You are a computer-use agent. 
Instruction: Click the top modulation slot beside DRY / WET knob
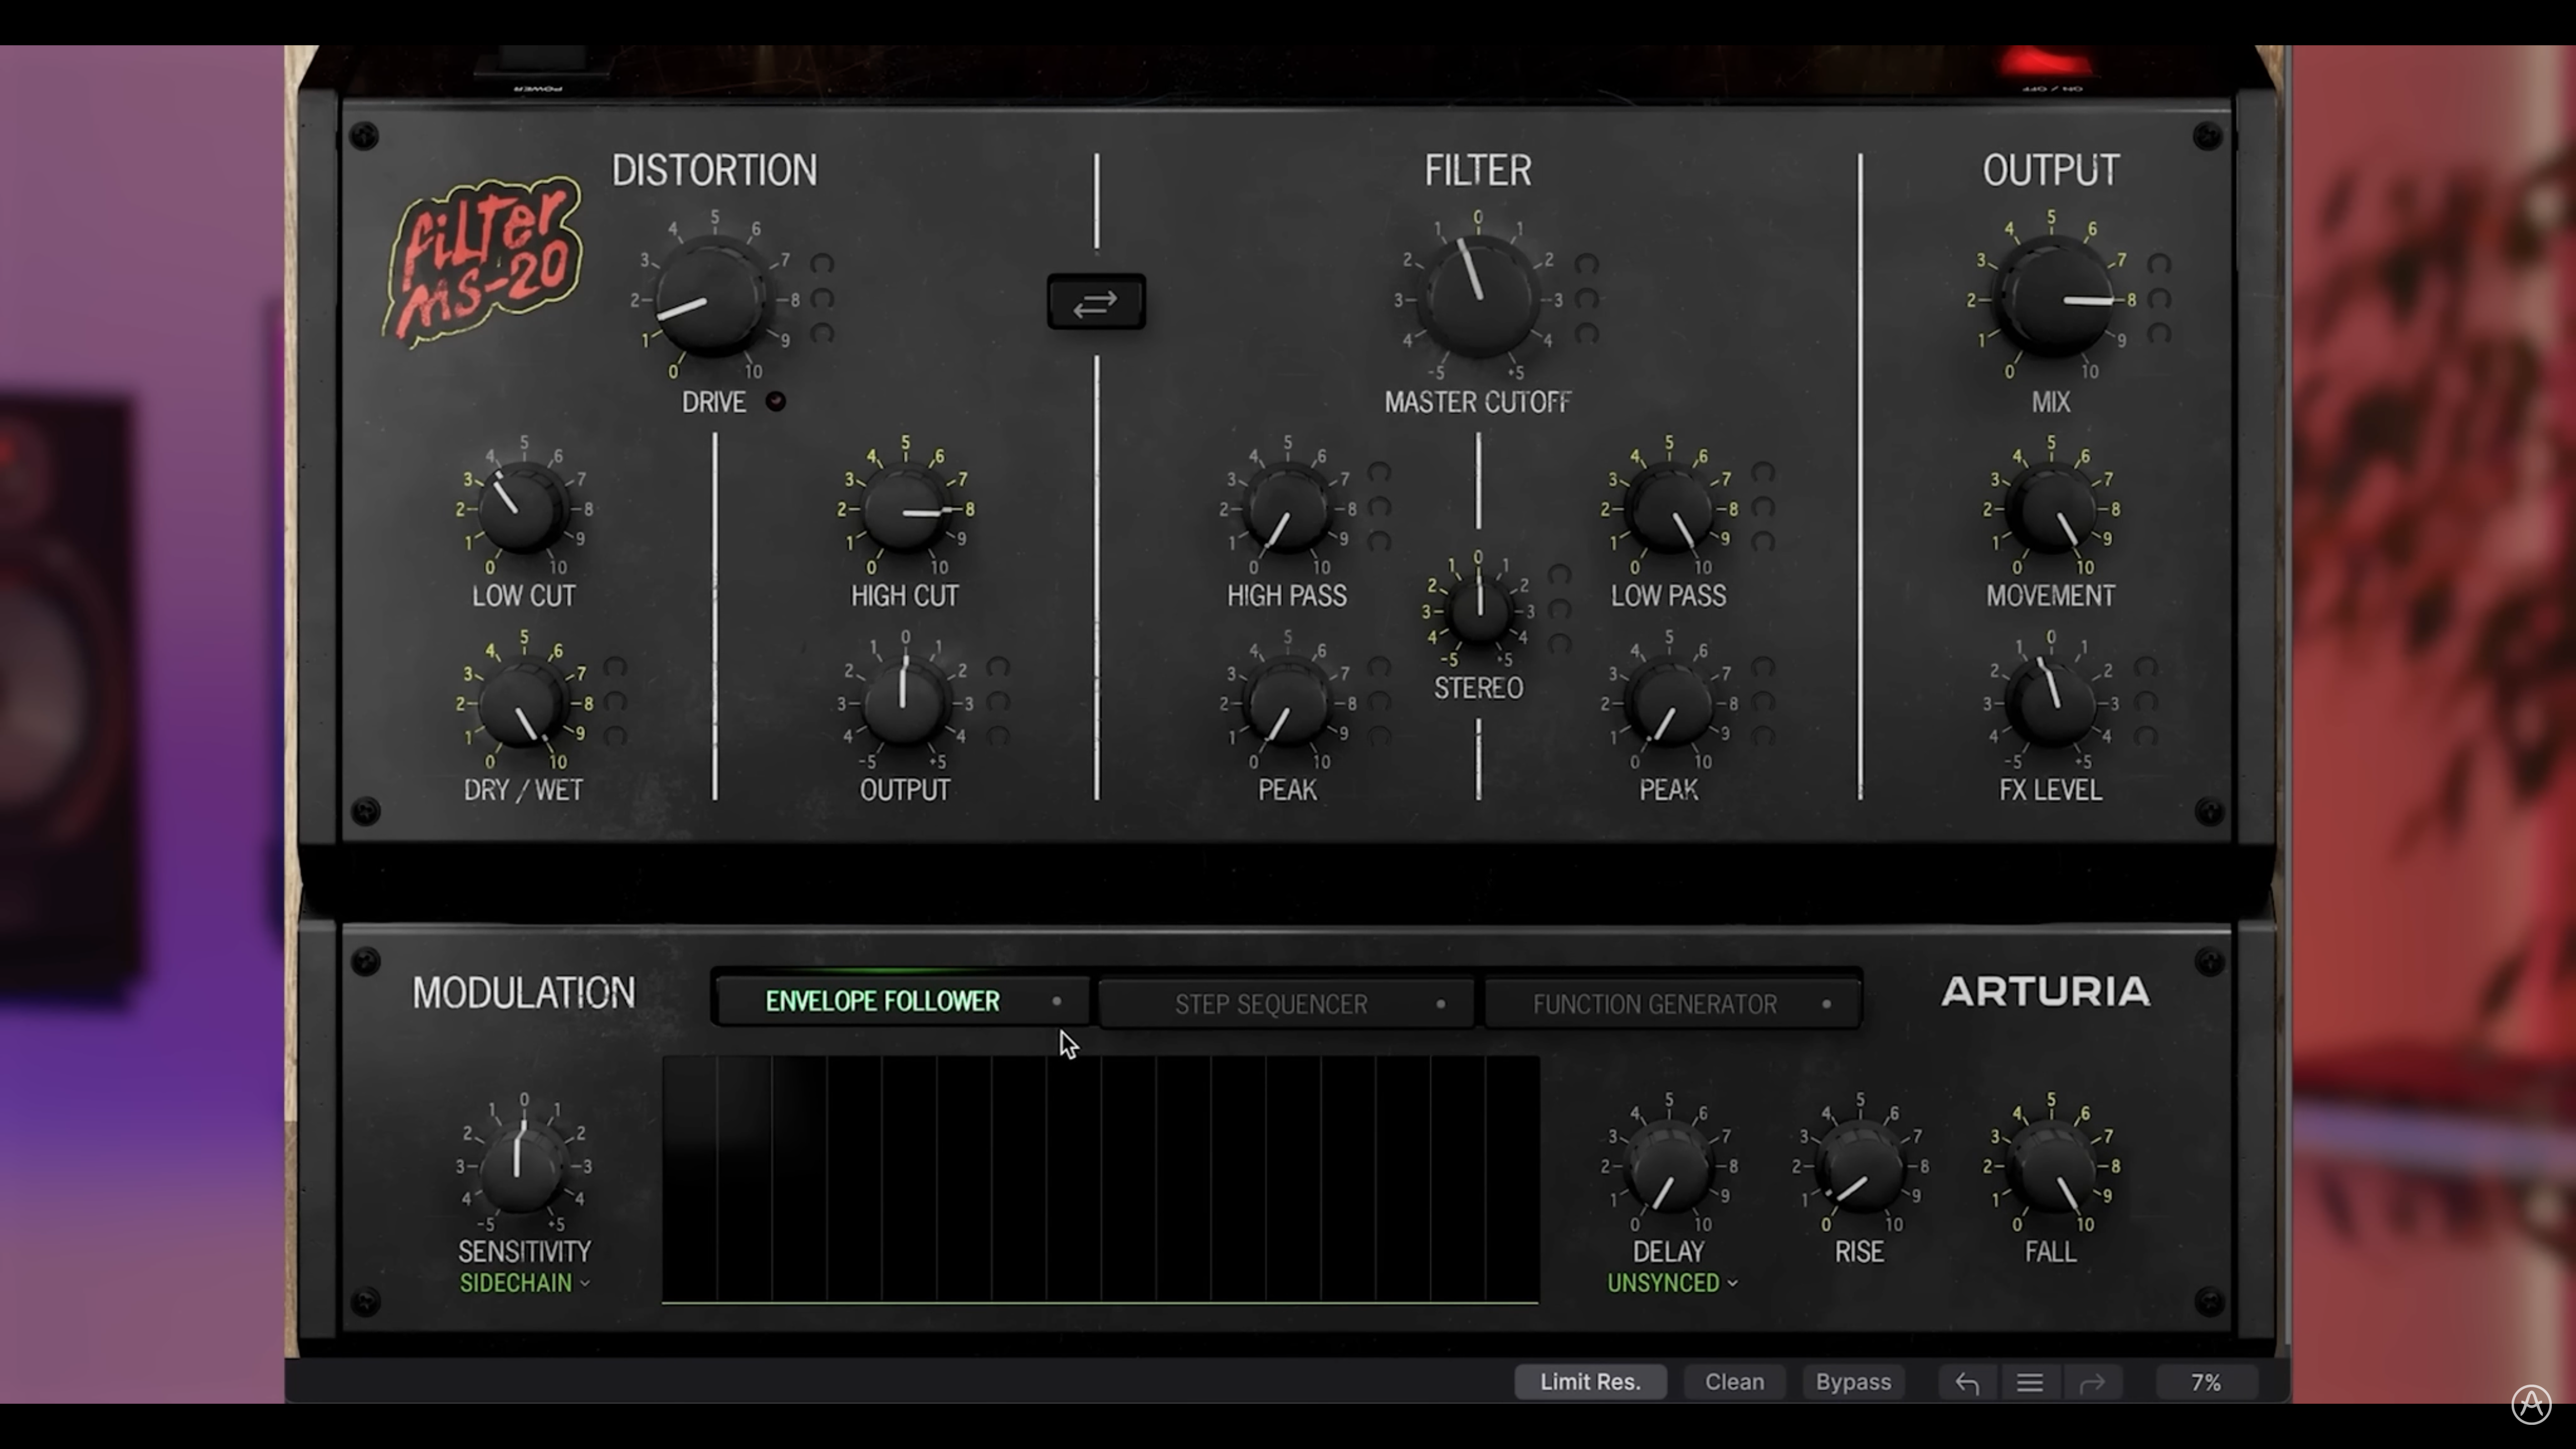[x=615, y=667]
